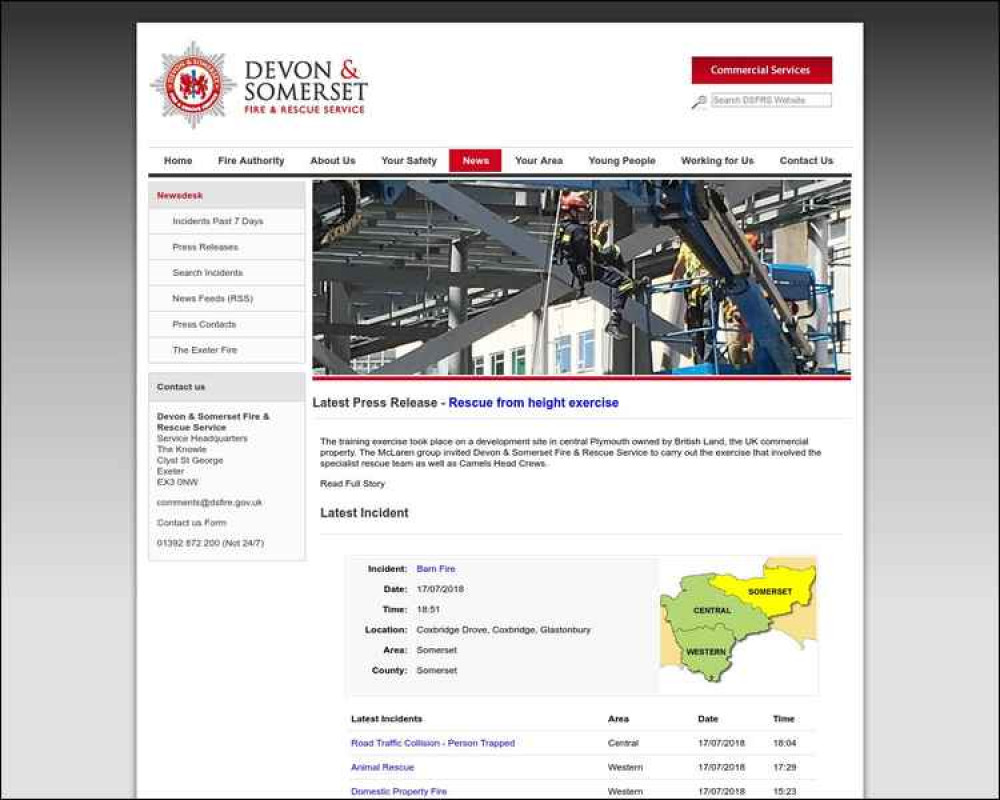Open the Animal Rescue incident link

382,767
